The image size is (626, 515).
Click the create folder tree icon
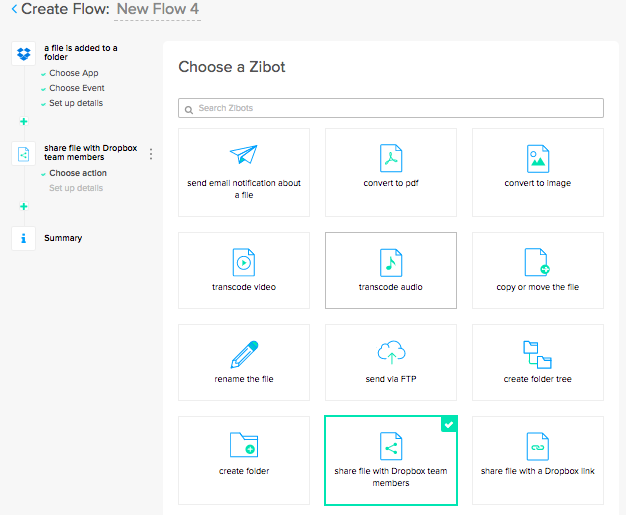click(x=537, y=354)
